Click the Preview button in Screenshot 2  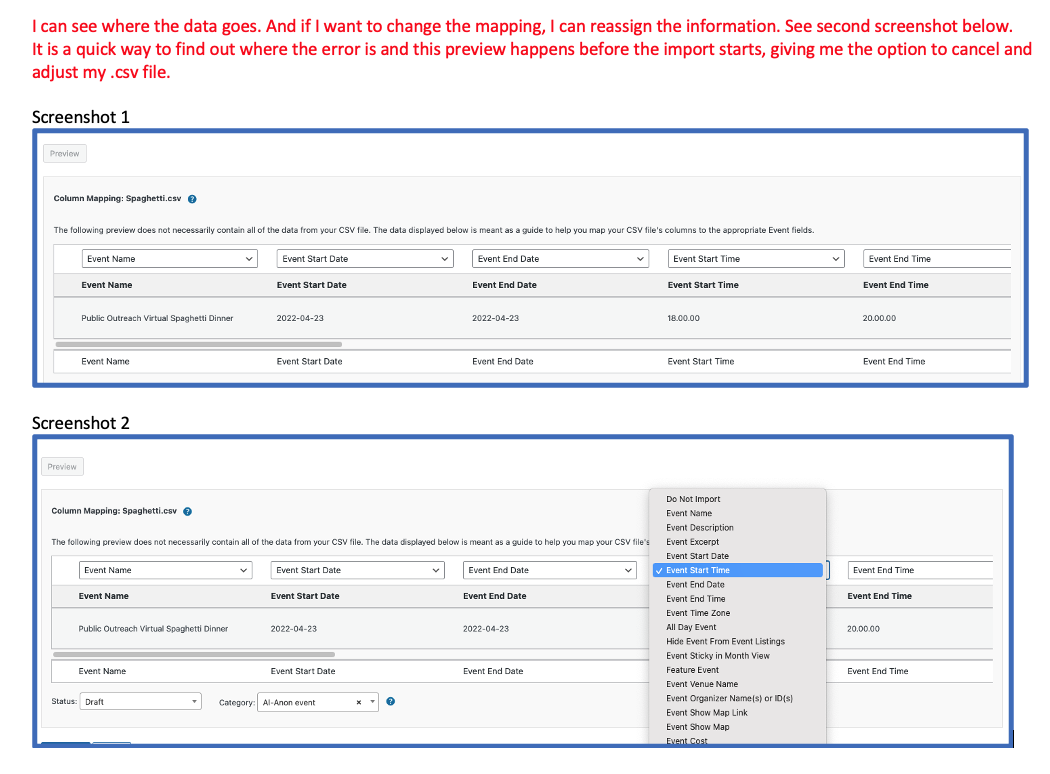pos(62,467)
